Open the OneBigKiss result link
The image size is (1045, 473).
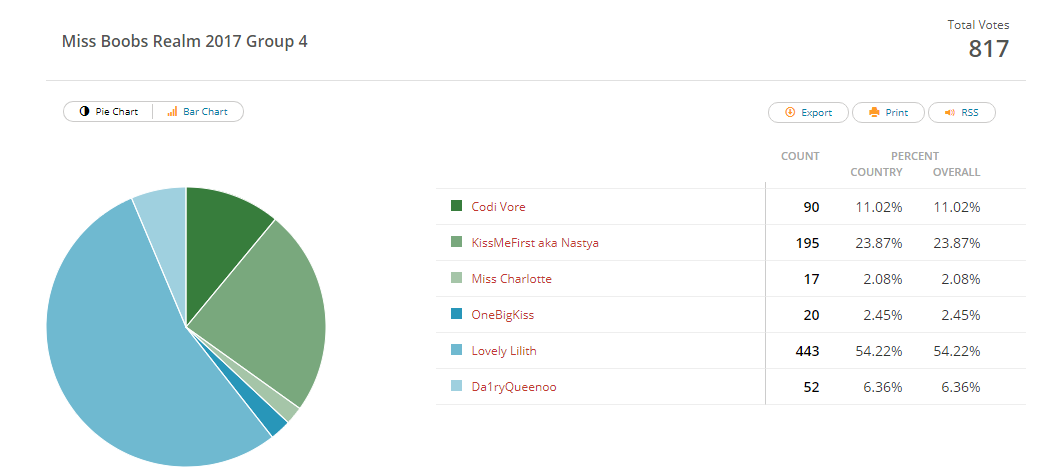[x=503, y=314]
